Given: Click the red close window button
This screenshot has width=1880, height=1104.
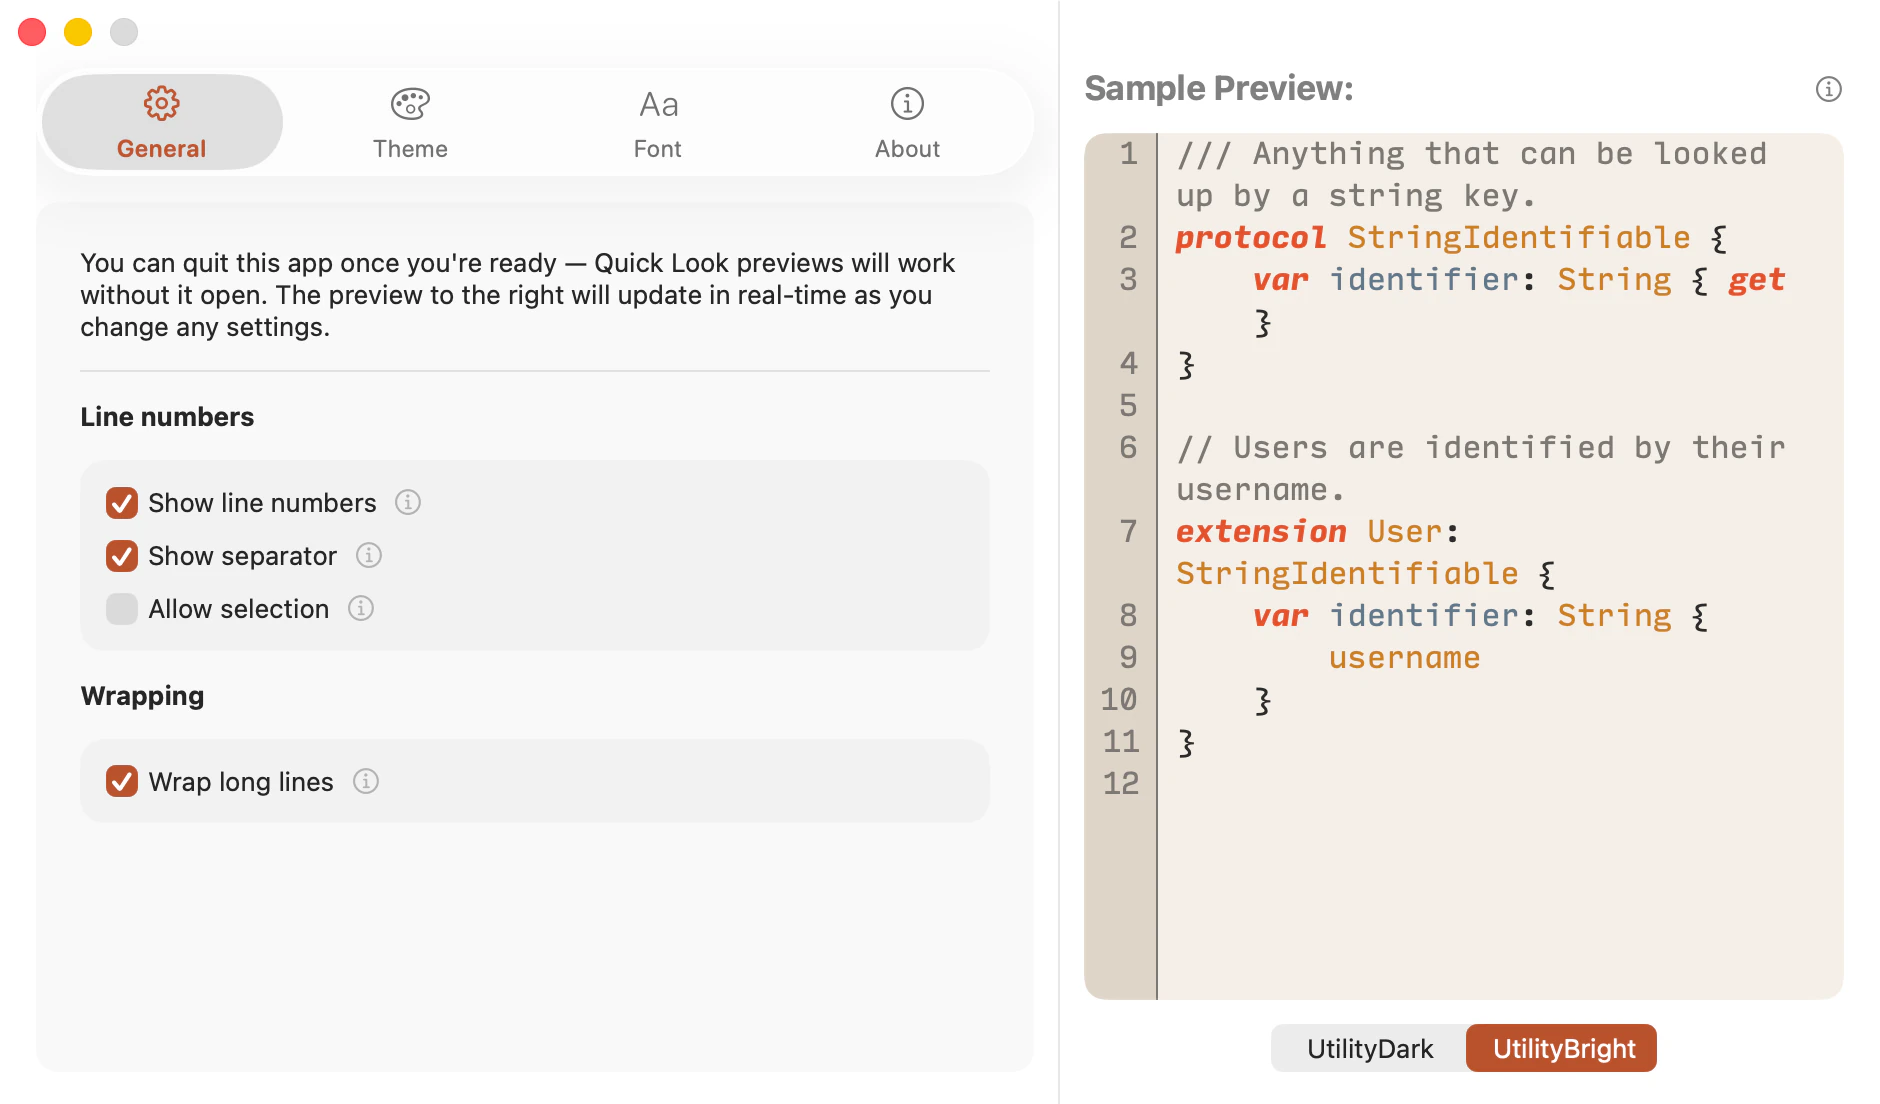Looking at the screenshot, I should [x=32, y=32].
